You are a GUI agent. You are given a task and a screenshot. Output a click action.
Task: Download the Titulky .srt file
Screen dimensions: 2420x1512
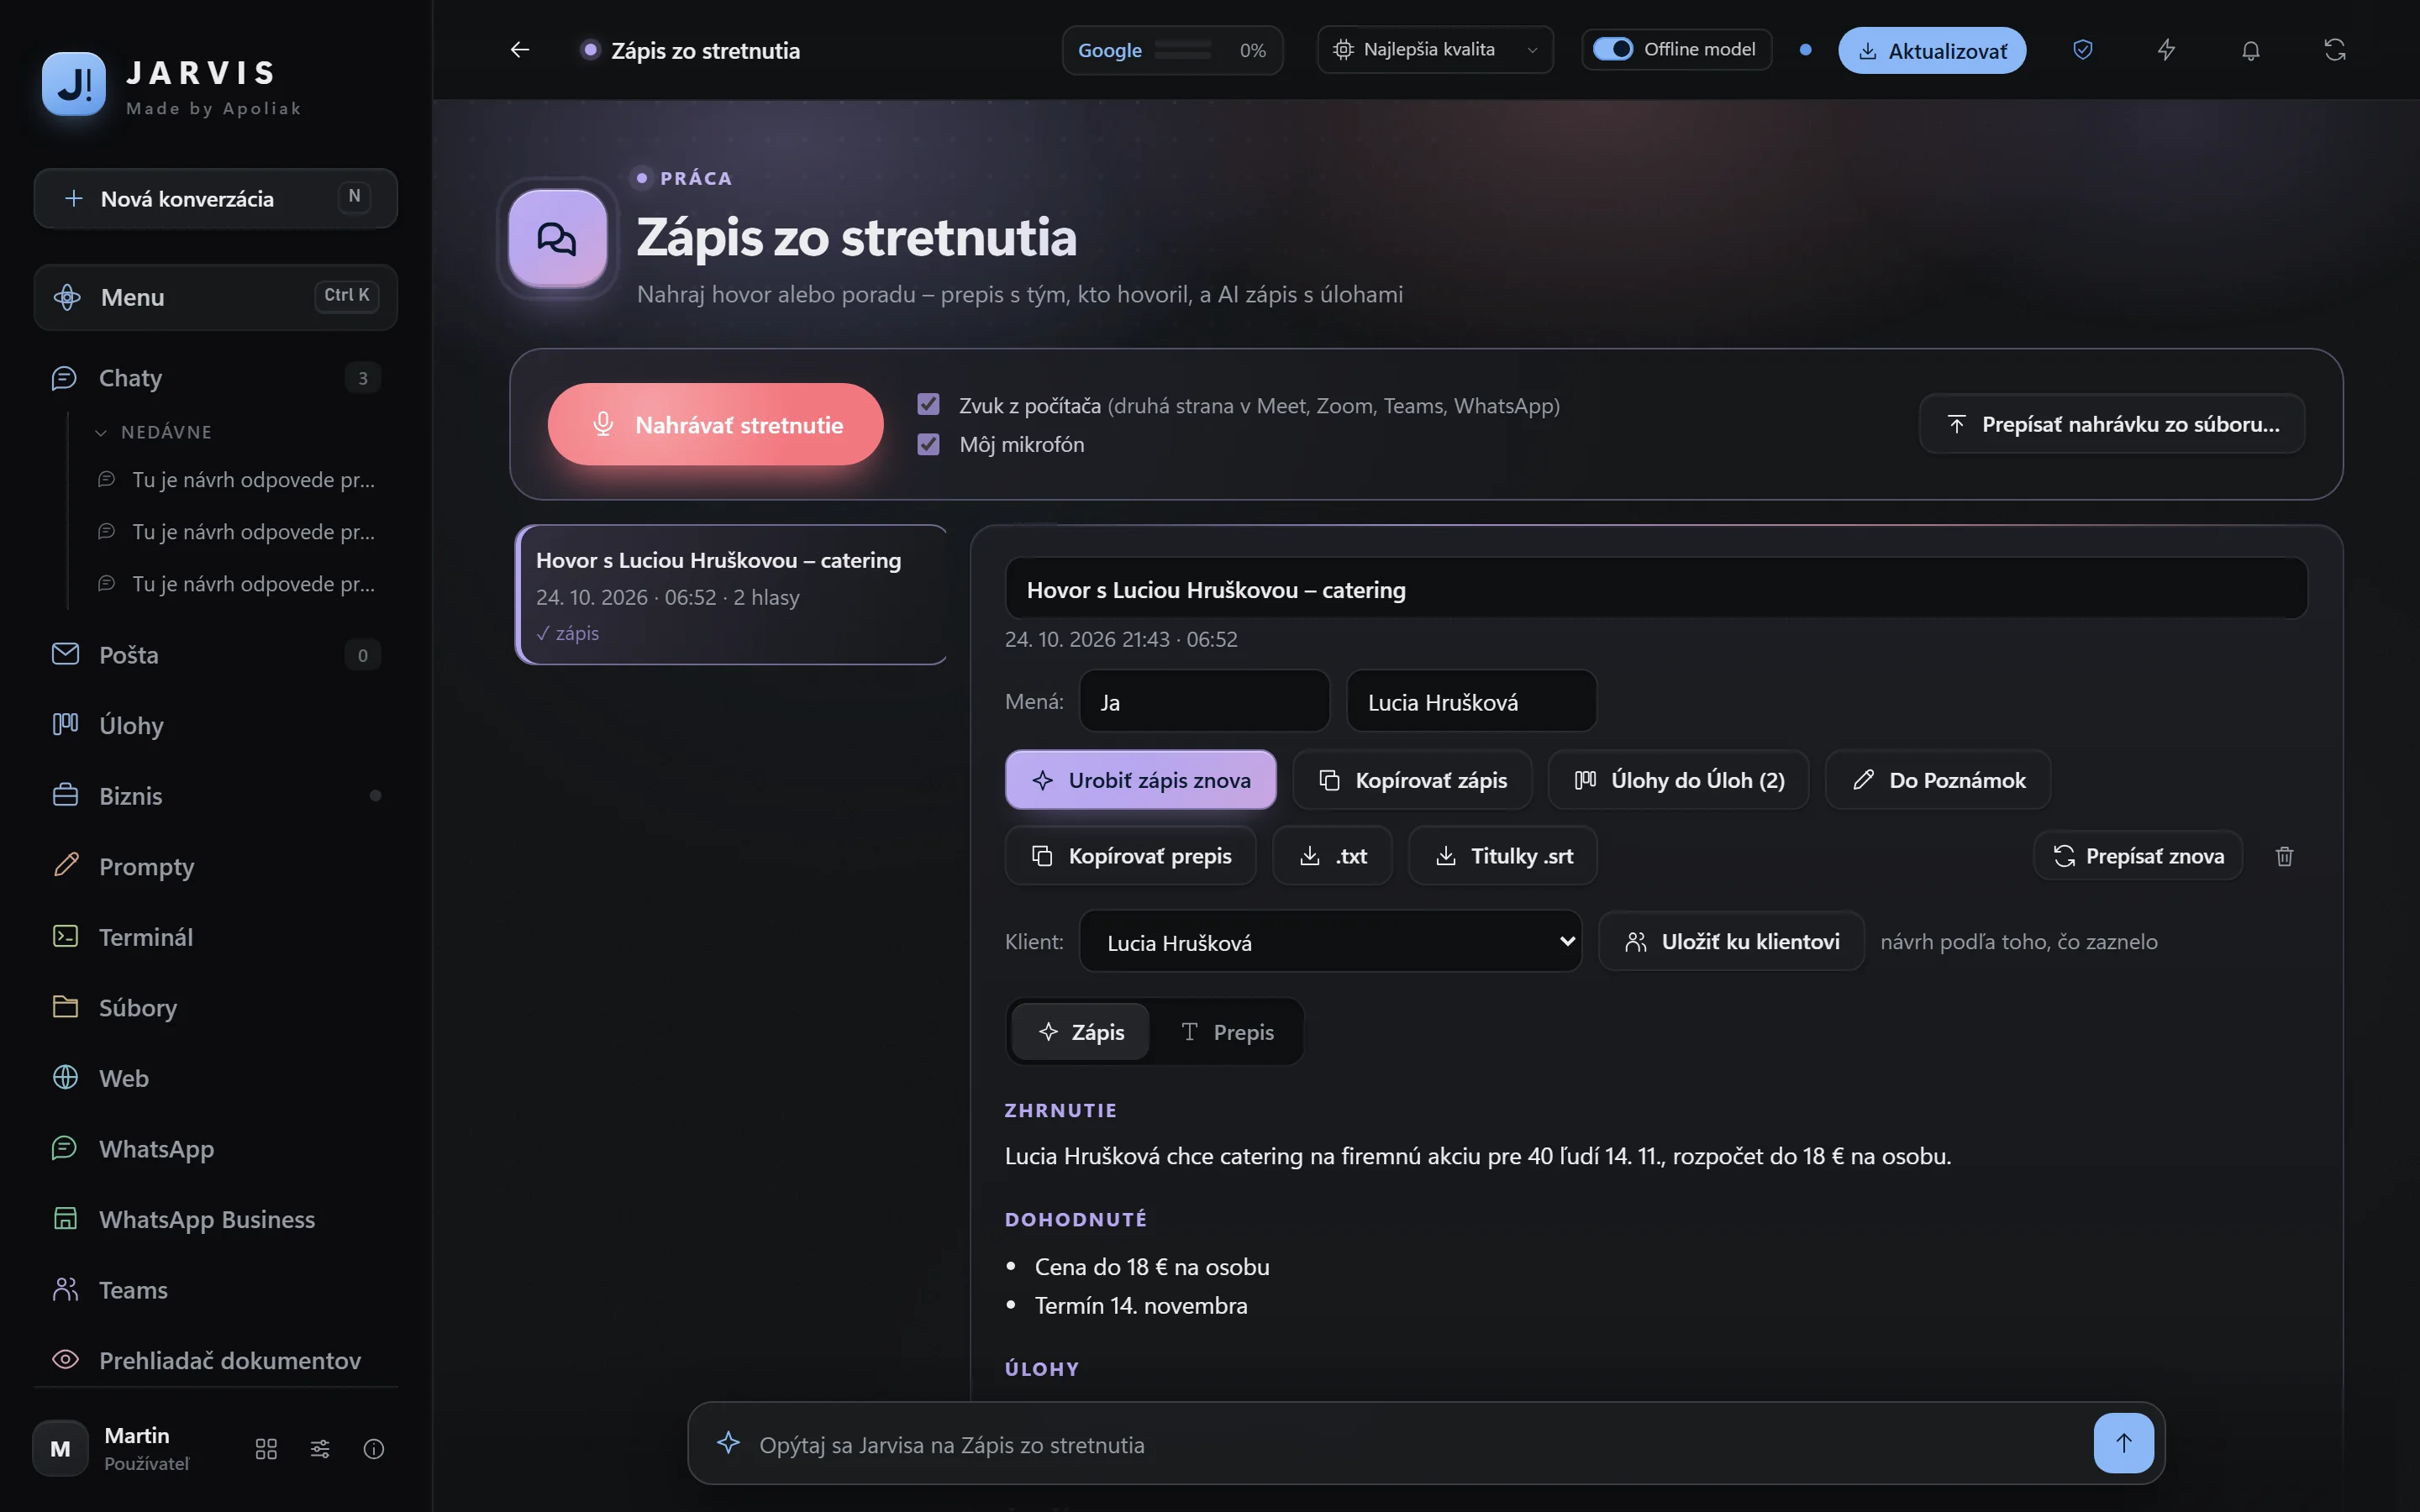pyautogui.click(x=1502, y=855)
